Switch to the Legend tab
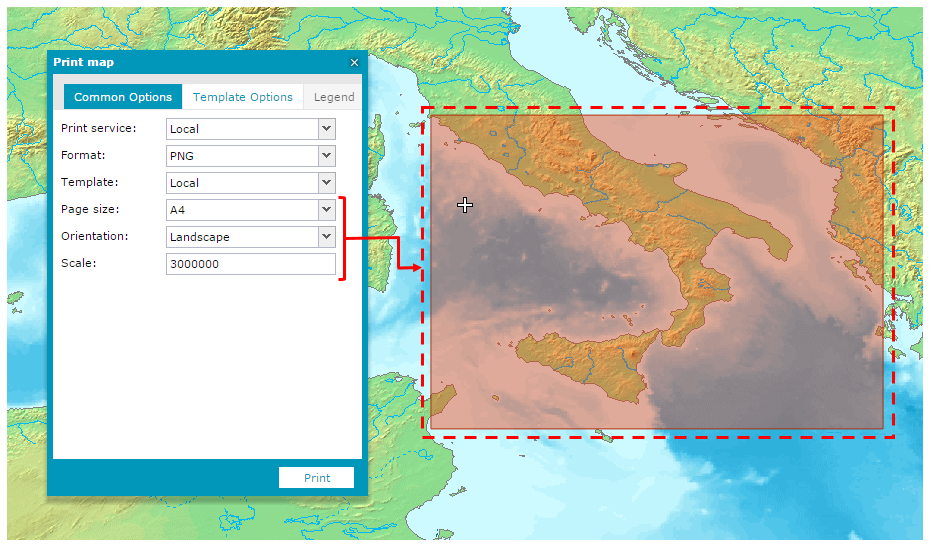The width and height of the screenshot is (930, 546). pyautogui.click(x=334, y=97)
